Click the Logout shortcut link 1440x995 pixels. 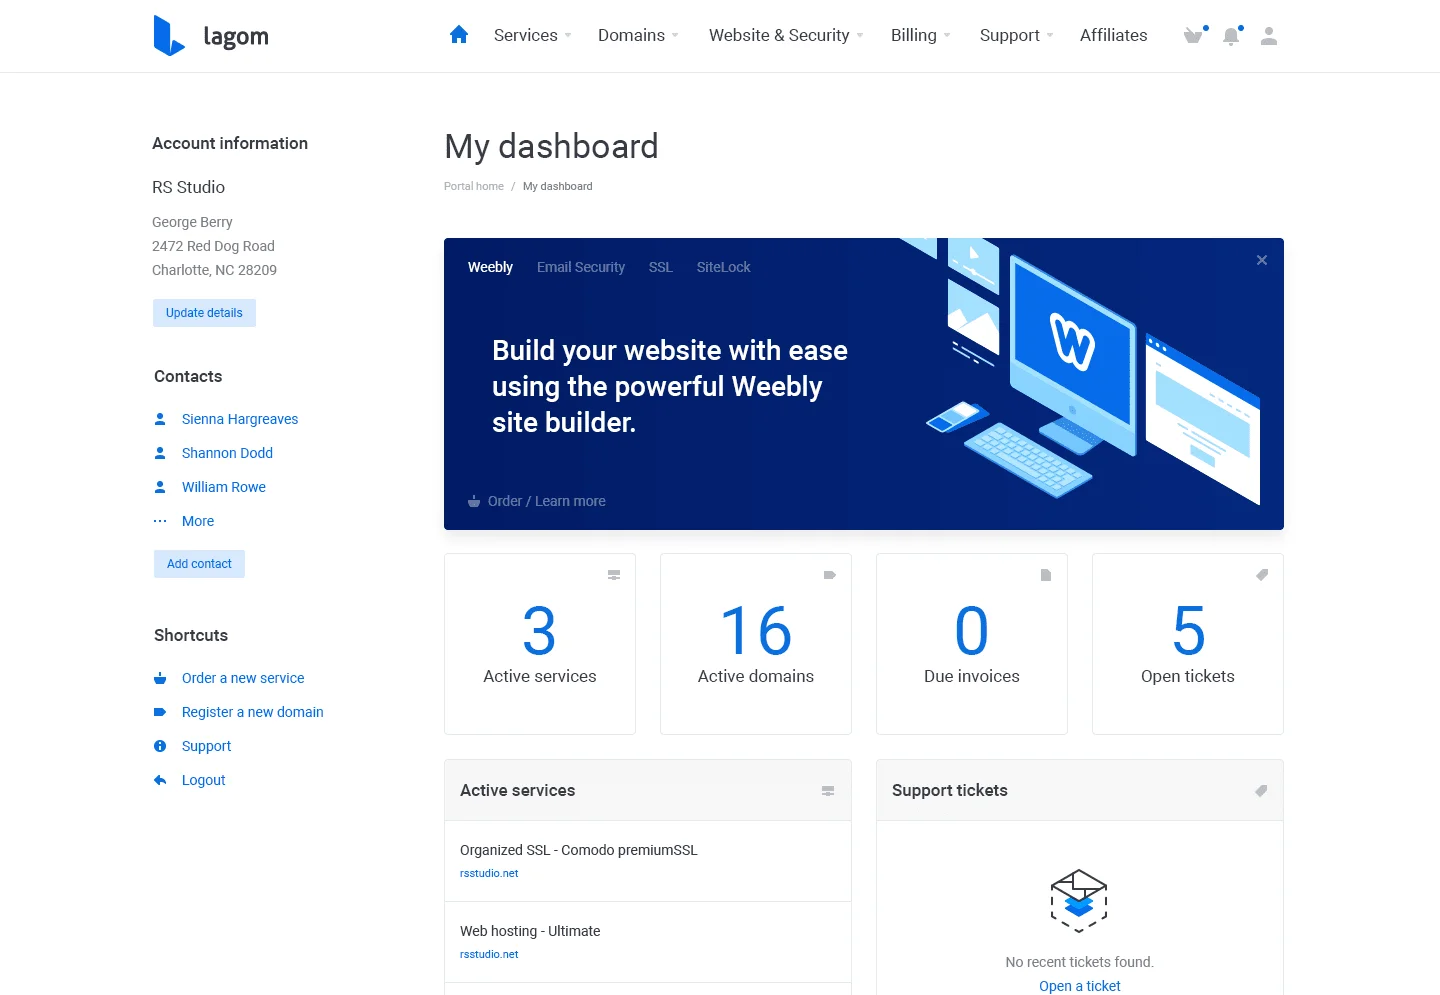coord(204,780)
